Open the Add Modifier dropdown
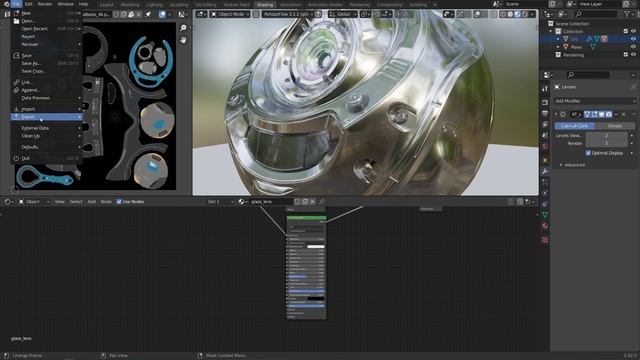Image resolution: width=640 pixels, height=360 pixels. [x=595, y=101]
